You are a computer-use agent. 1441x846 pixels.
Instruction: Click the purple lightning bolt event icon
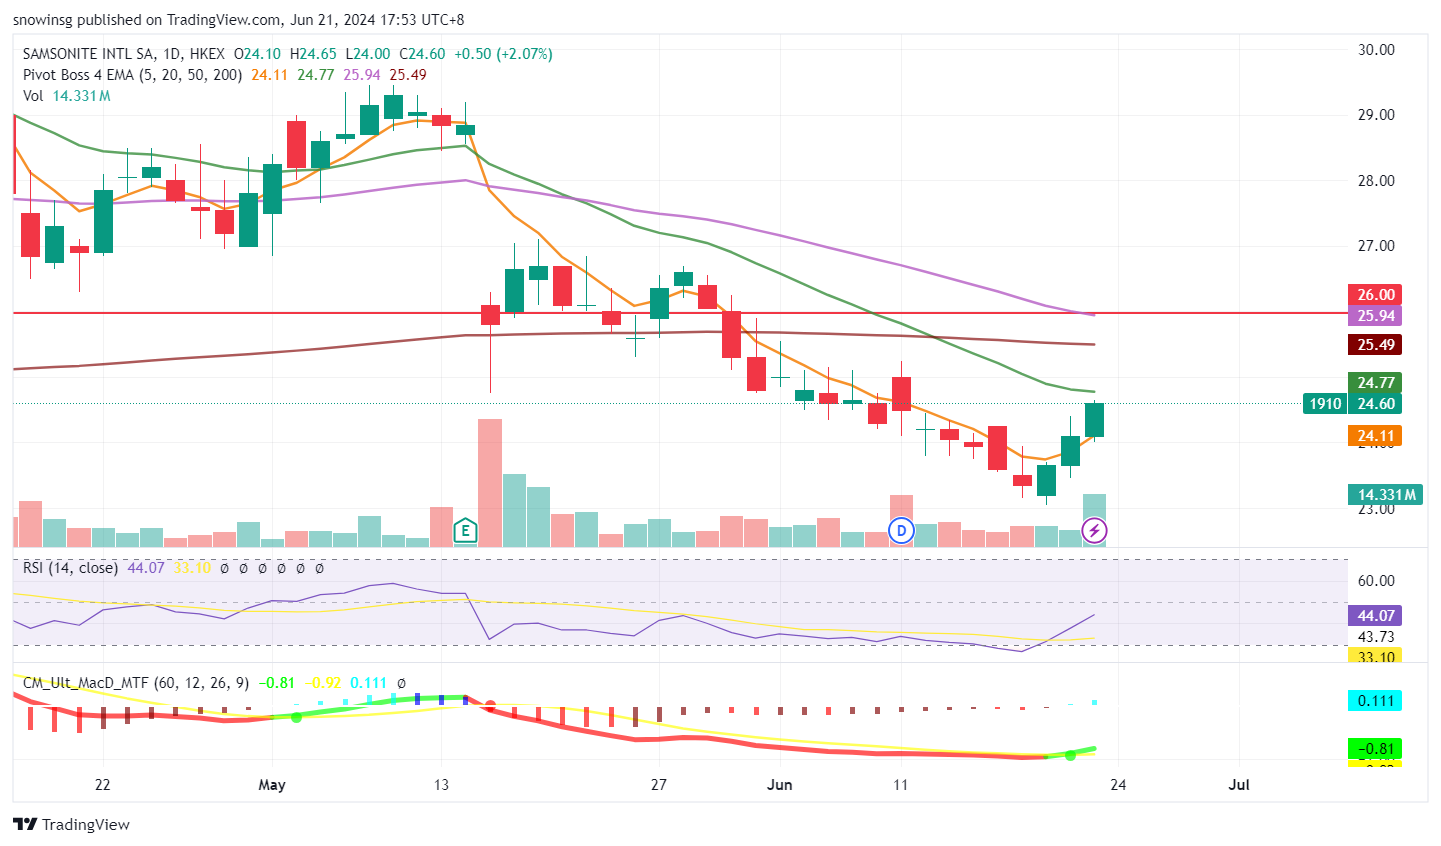click(x=1095, y=531)
